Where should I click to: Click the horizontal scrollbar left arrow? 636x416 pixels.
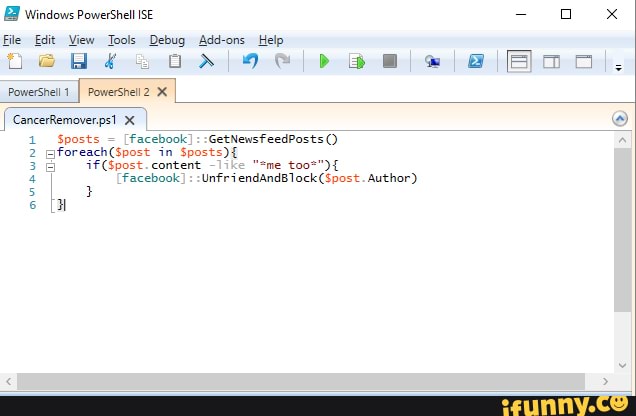click(9, 381)
